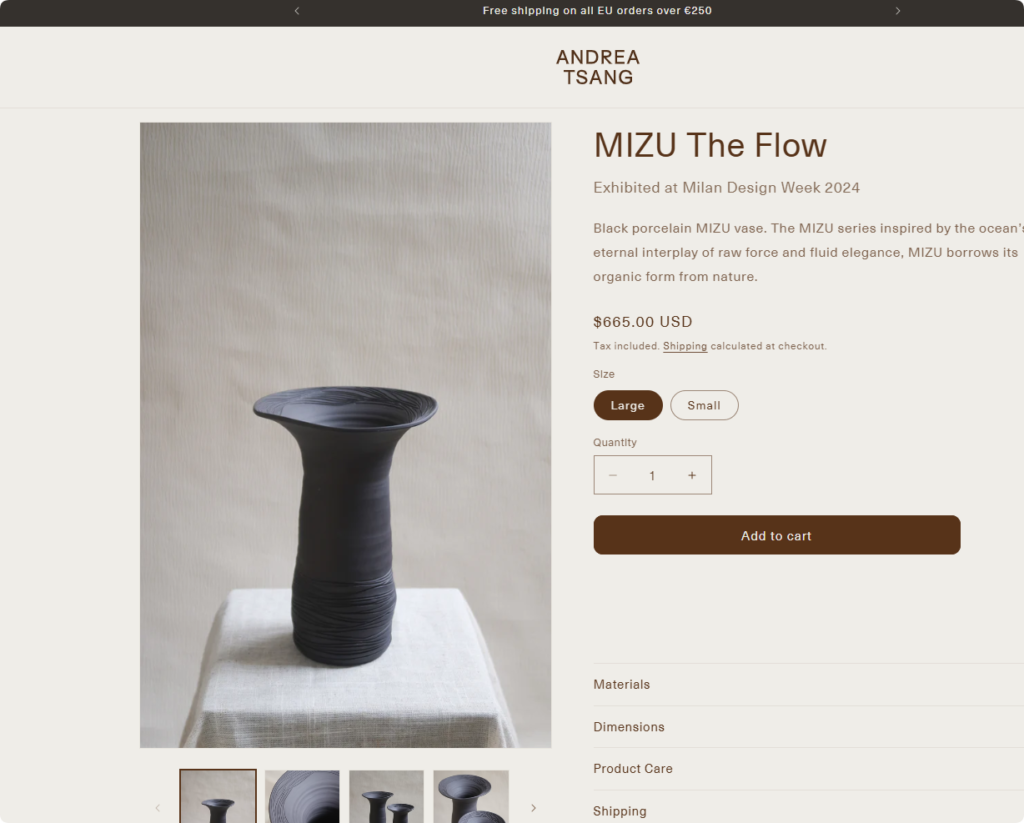Increase quantity with the plus icon
Image resolution: width=1024 pixels, height=823 pixels.
(691, 475)
